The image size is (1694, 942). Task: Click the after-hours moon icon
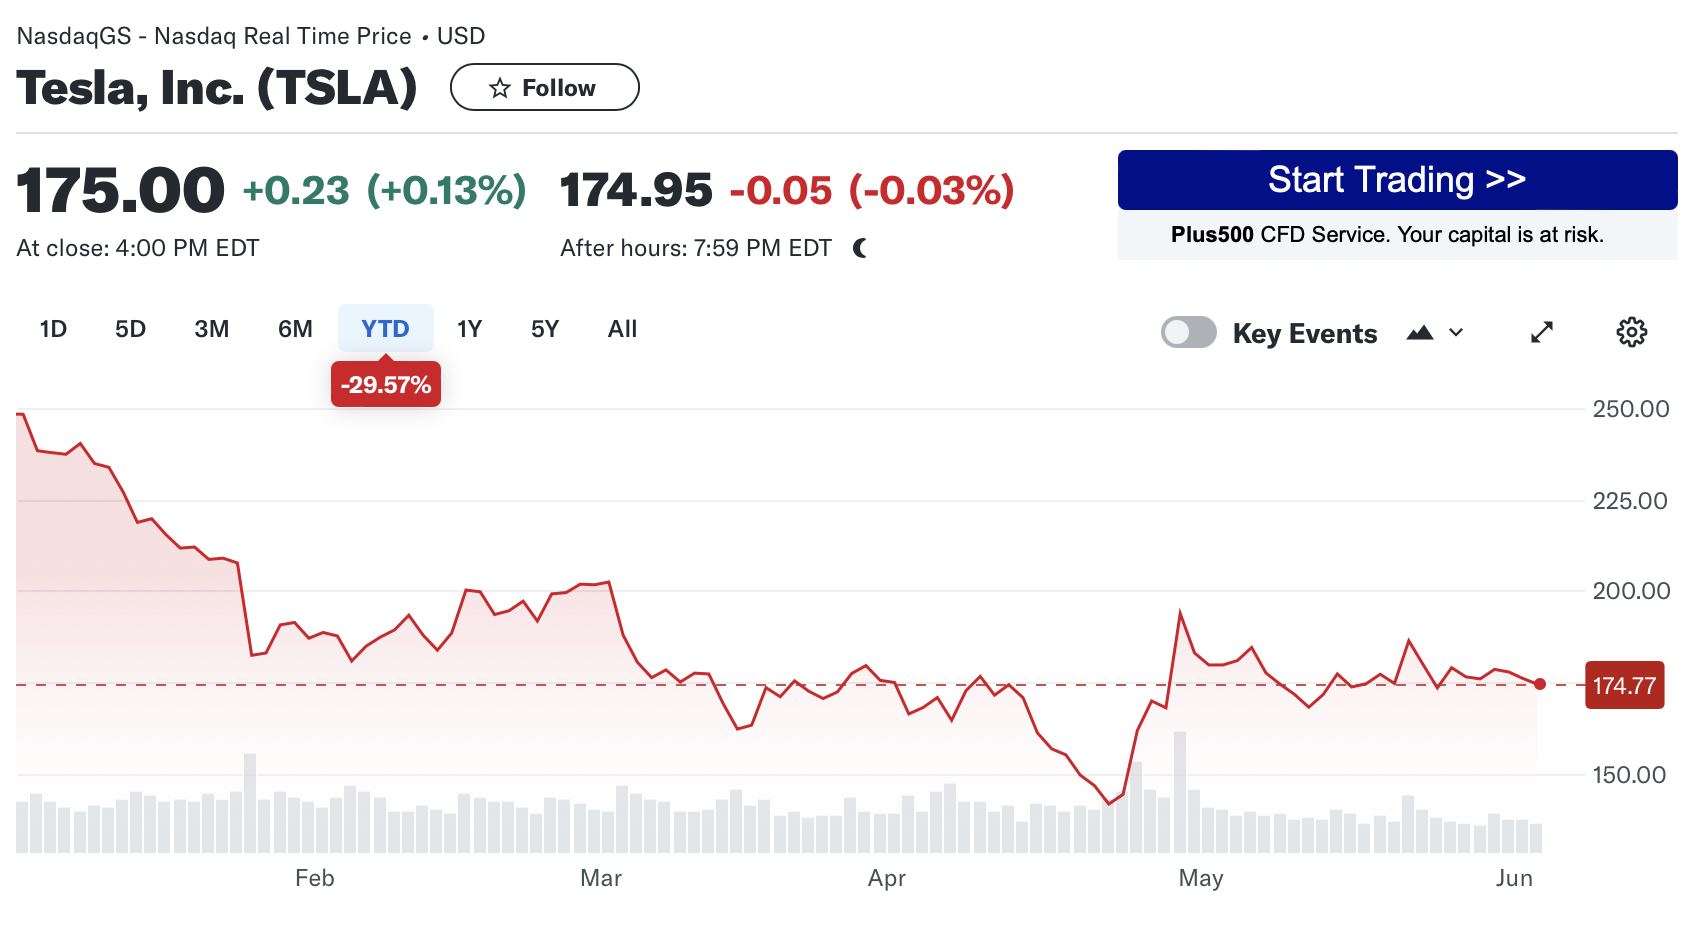point(860,248)
